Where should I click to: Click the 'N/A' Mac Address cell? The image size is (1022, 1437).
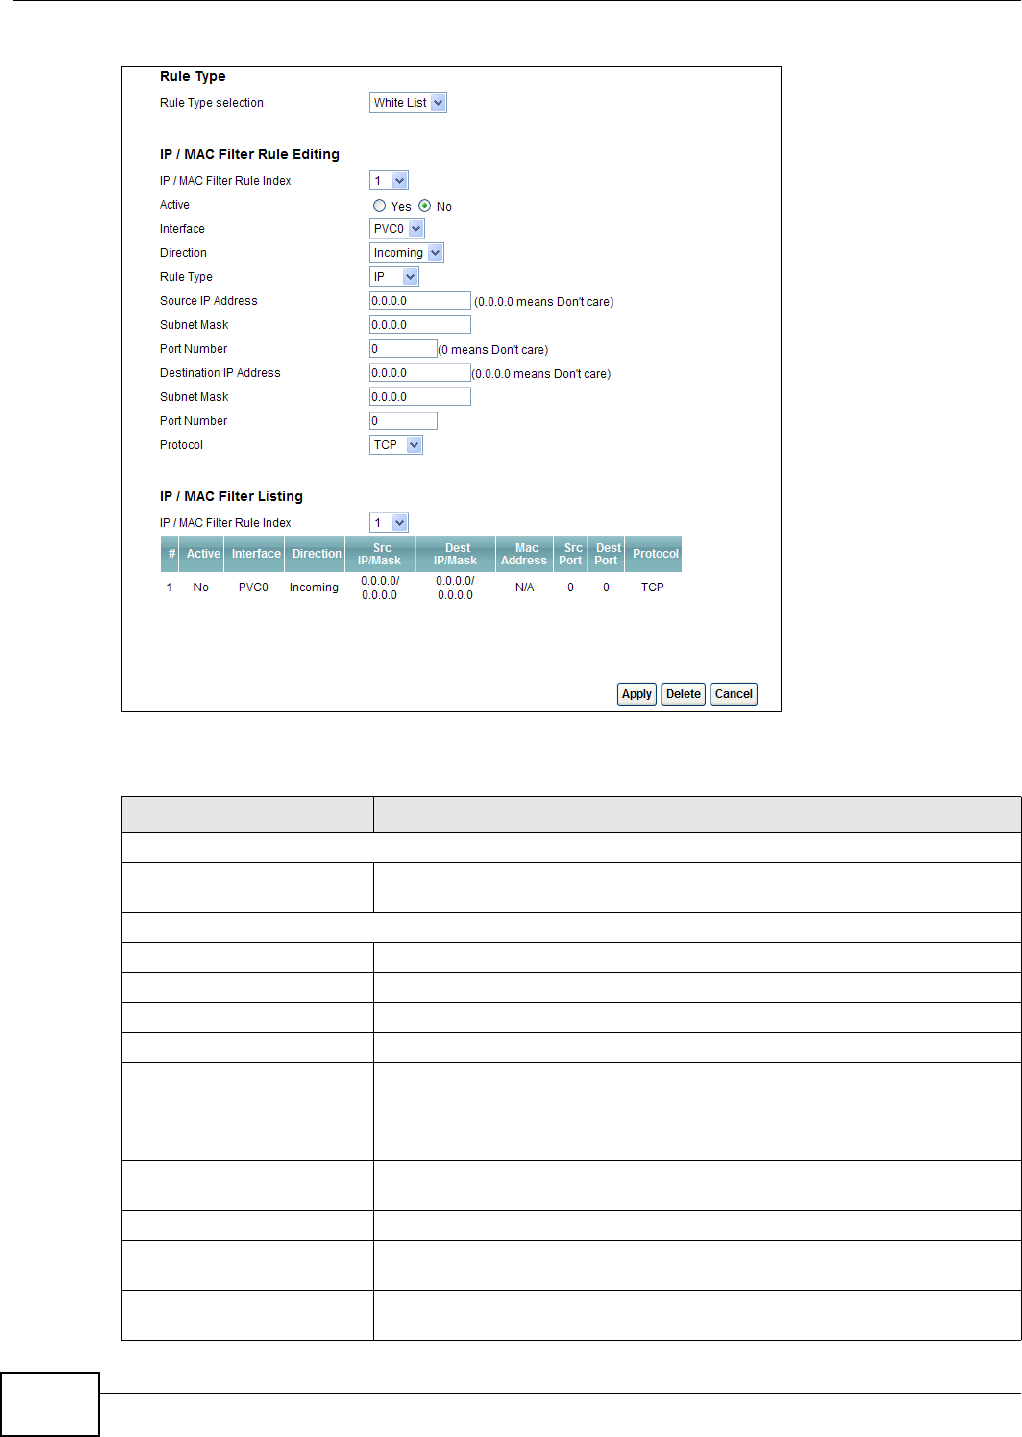(x=525, y=588)
